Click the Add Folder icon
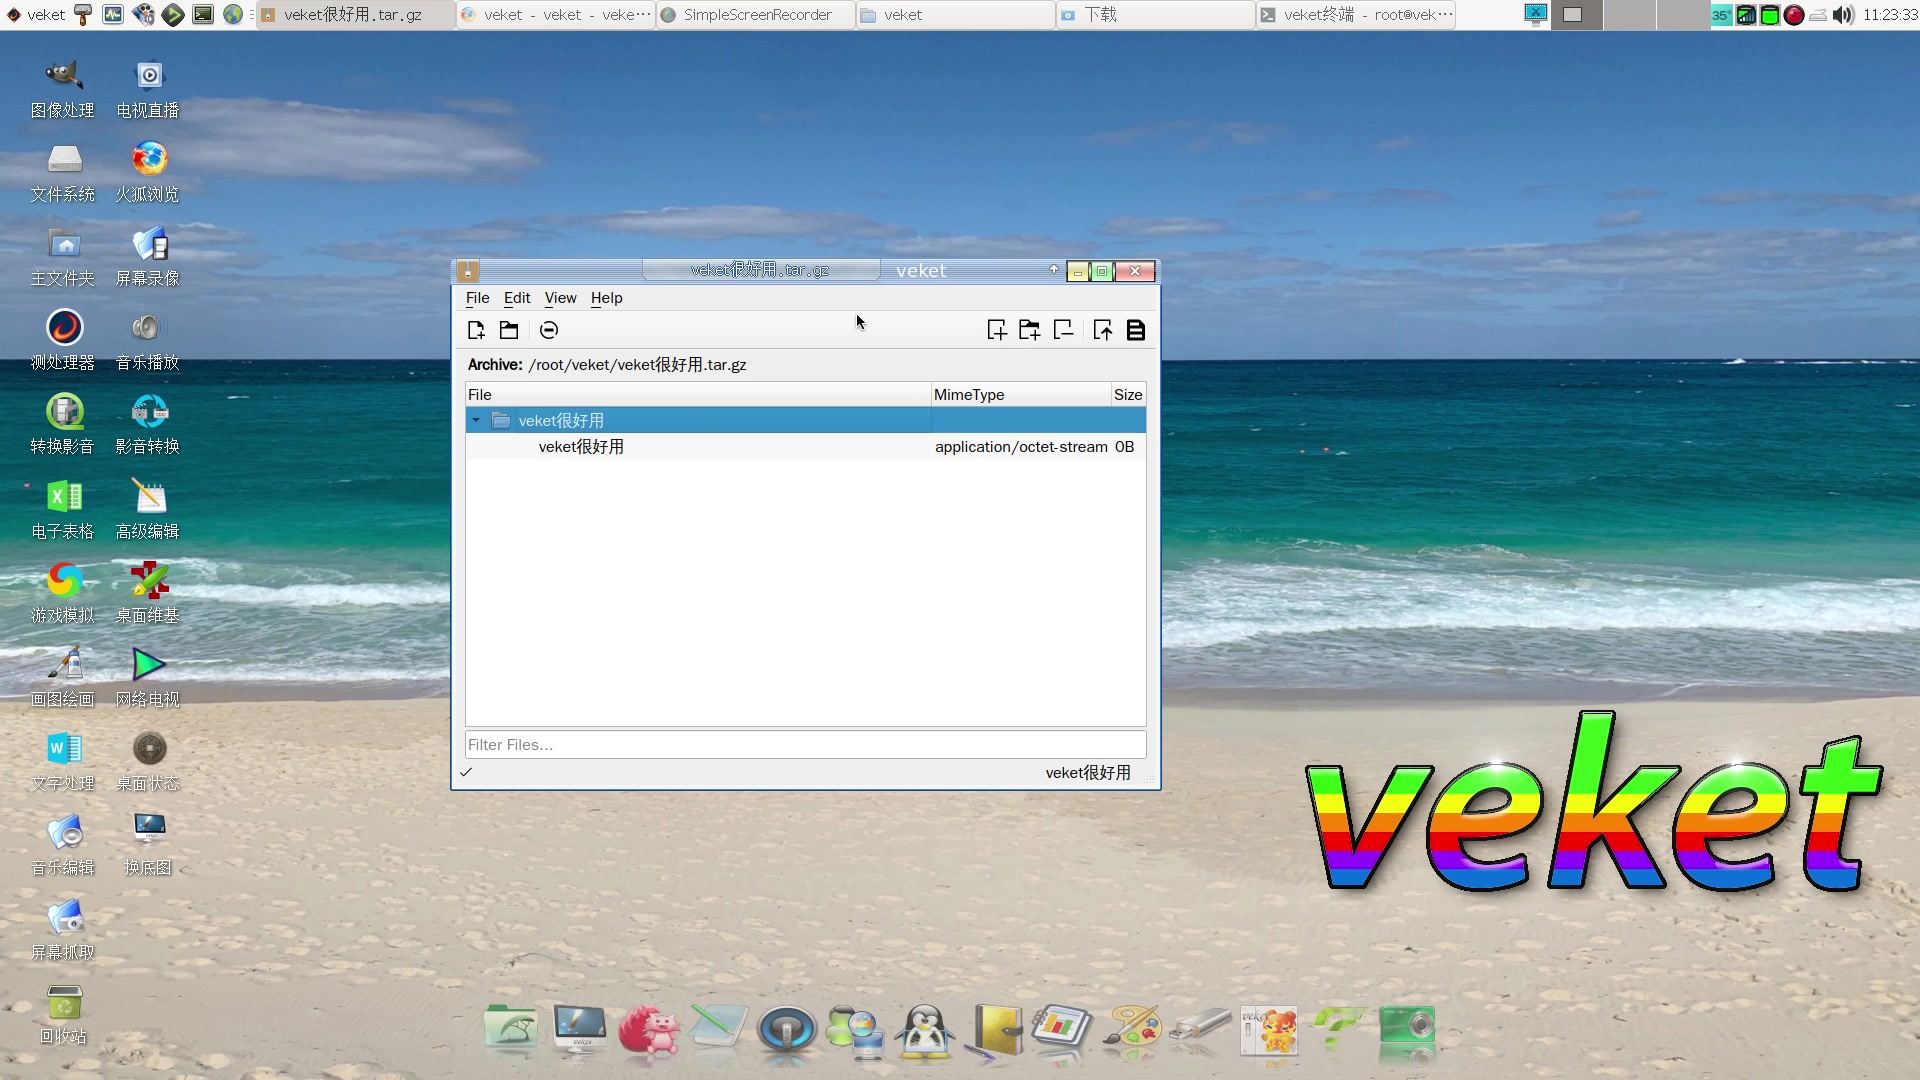1920x1080 pixels. coord(1029,330)
